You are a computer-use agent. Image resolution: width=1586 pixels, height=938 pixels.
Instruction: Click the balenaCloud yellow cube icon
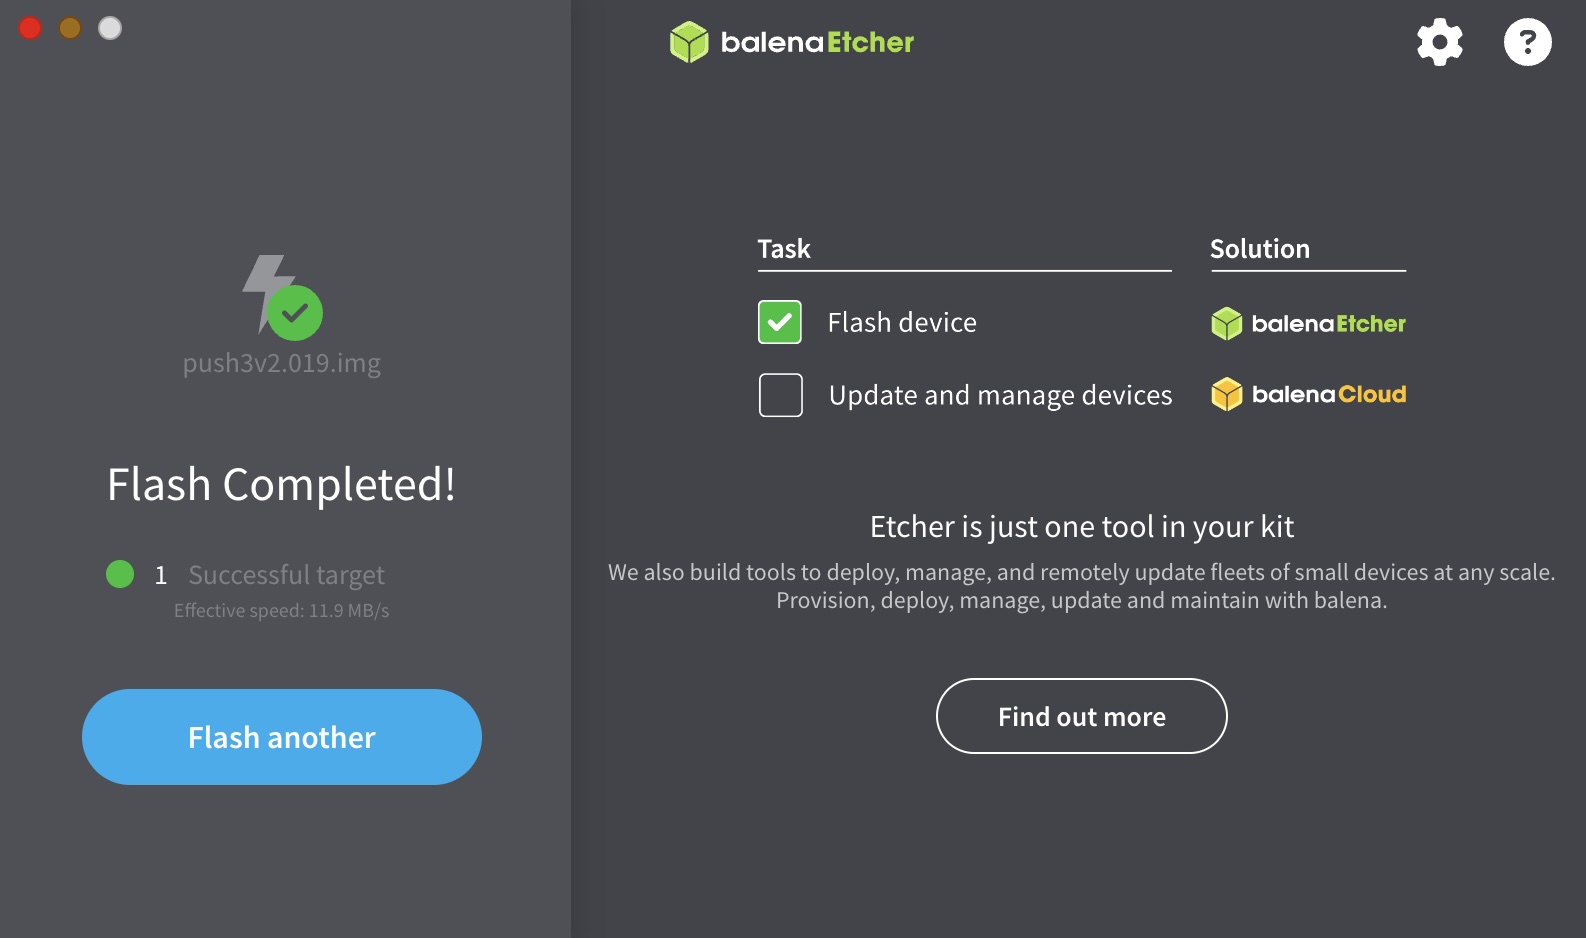point(1226,394)
